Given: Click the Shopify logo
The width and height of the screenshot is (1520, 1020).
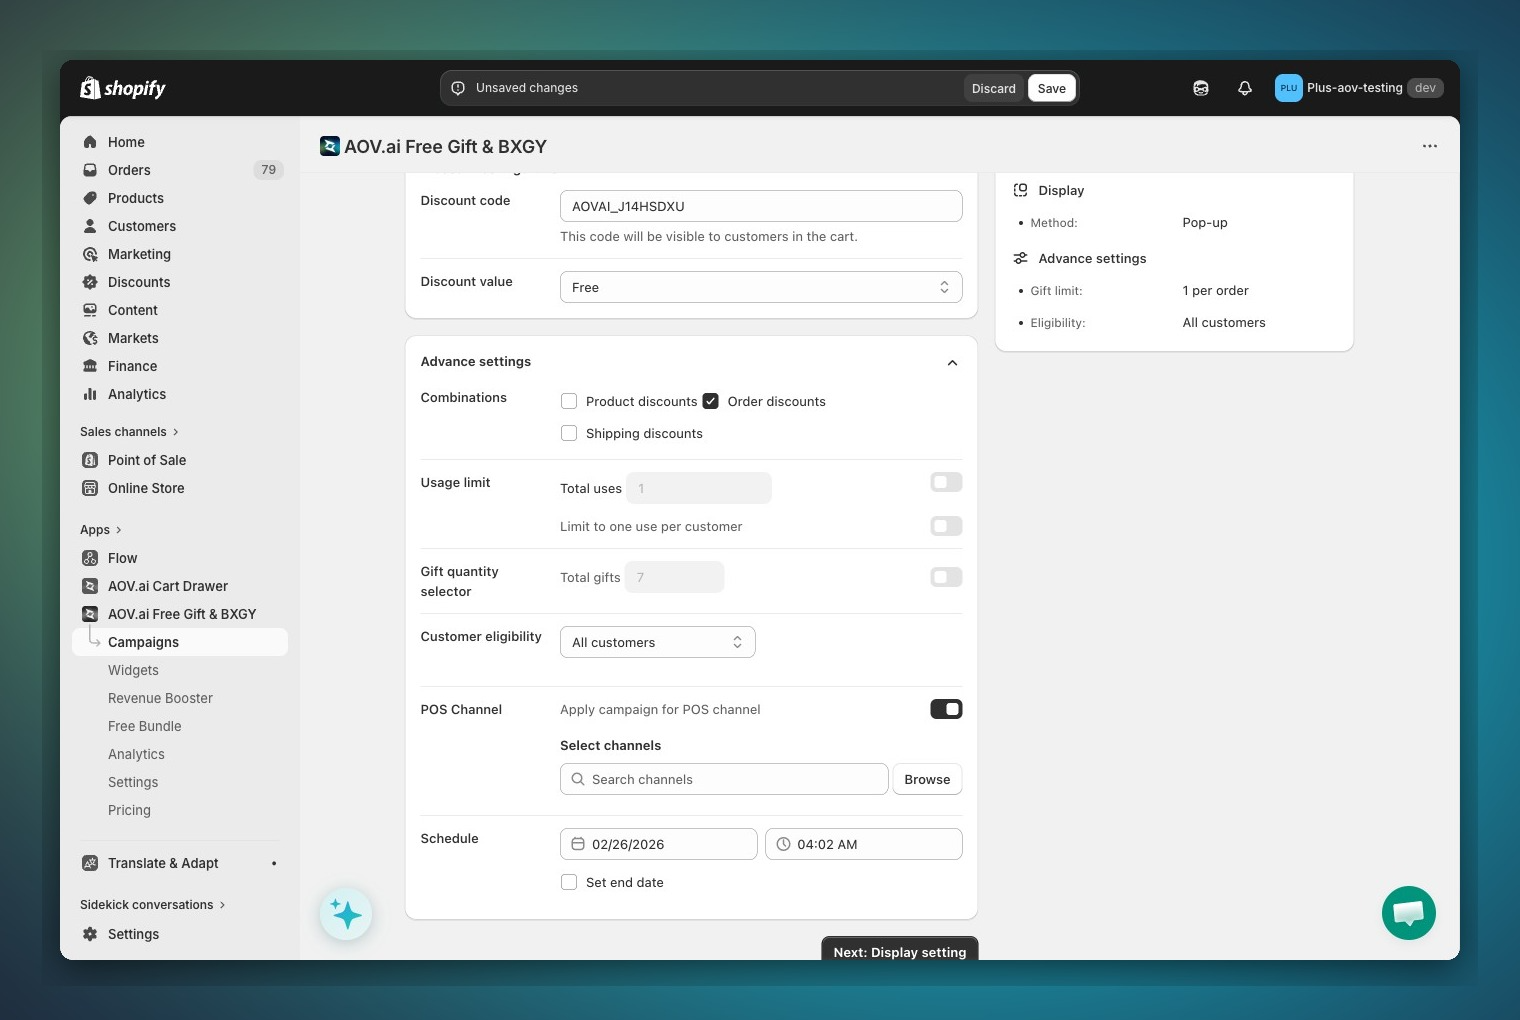Looking at the screenshot, I should coord(123,88).
